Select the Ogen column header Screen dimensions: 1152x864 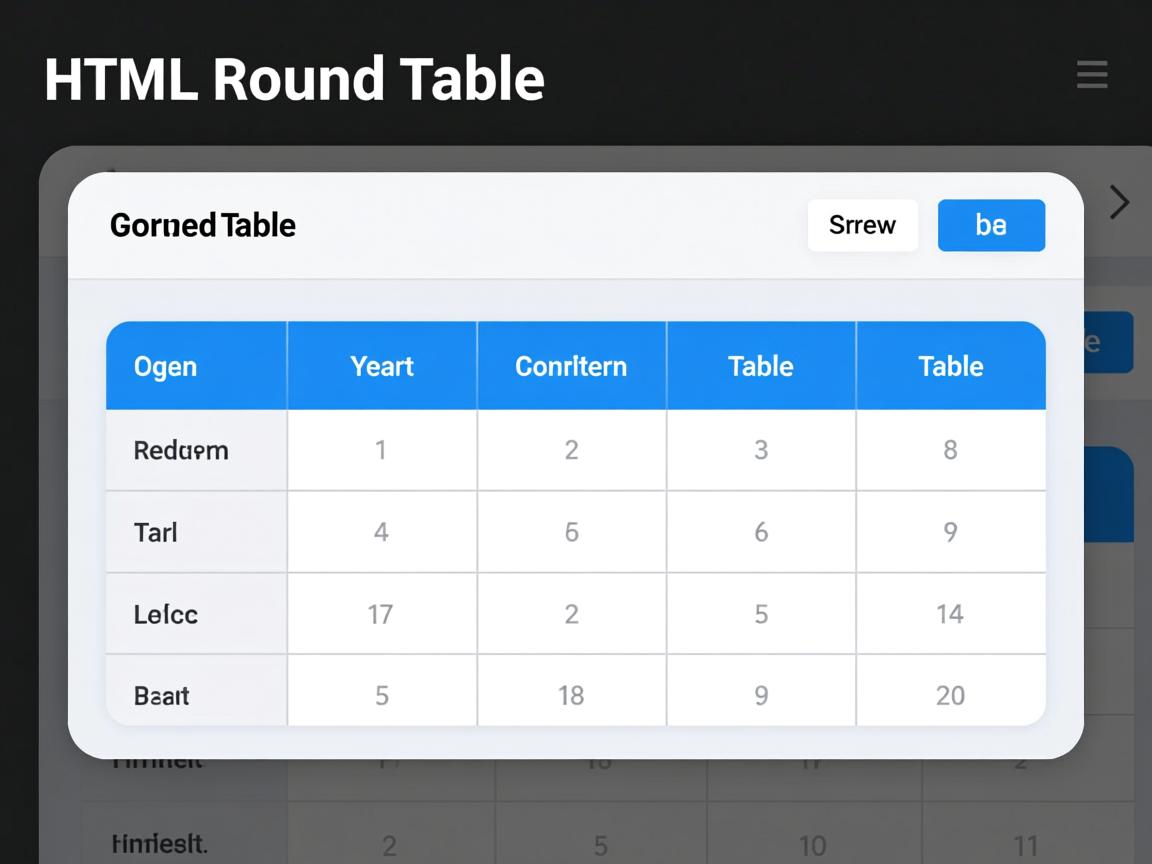pyautogui.click(x=166, y=366)
